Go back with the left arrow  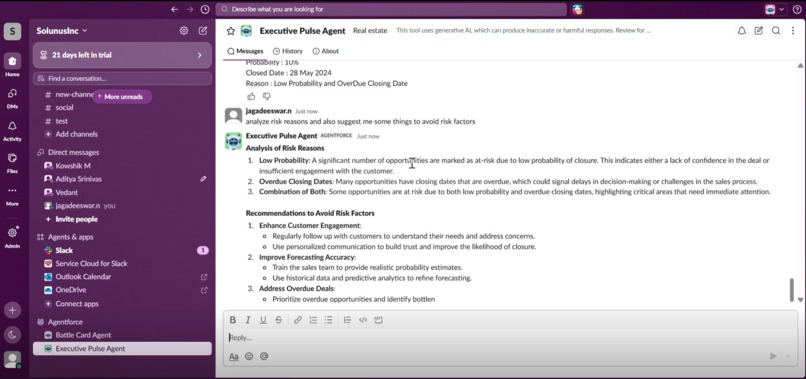click(x=174, y=9)
